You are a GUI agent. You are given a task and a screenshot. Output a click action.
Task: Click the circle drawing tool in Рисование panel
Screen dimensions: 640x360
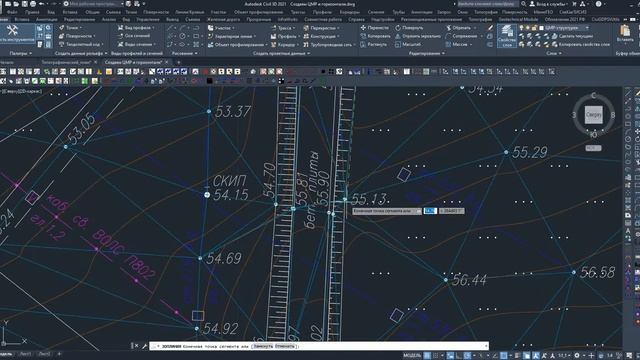coord(182,36)
